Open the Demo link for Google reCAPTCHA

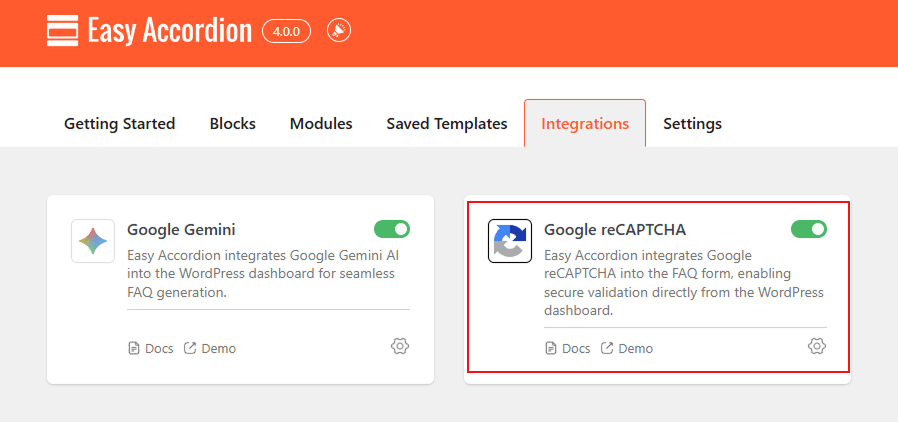click(635, 349)
